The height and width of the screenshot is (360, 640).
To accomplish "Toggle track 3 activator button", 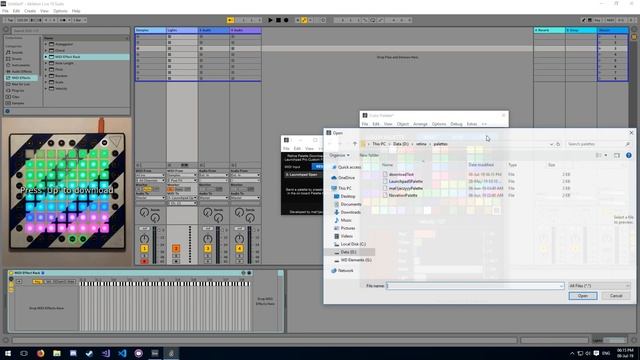I will click(x=207, y=249).
